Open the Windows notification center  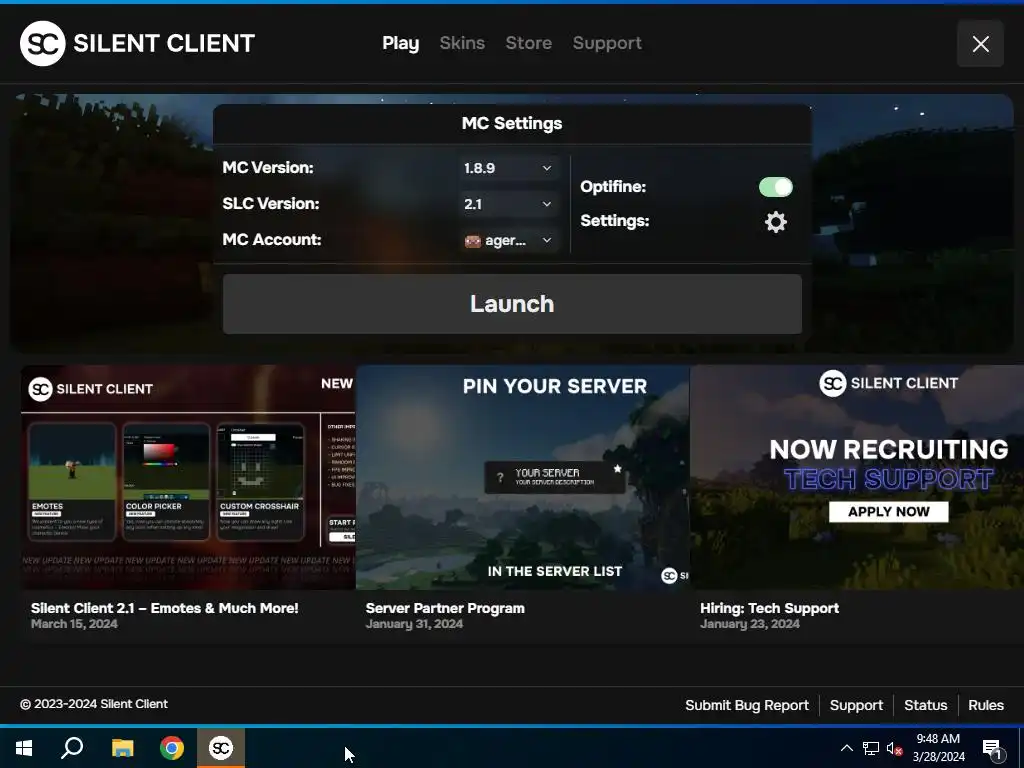(x=993, y=748)
